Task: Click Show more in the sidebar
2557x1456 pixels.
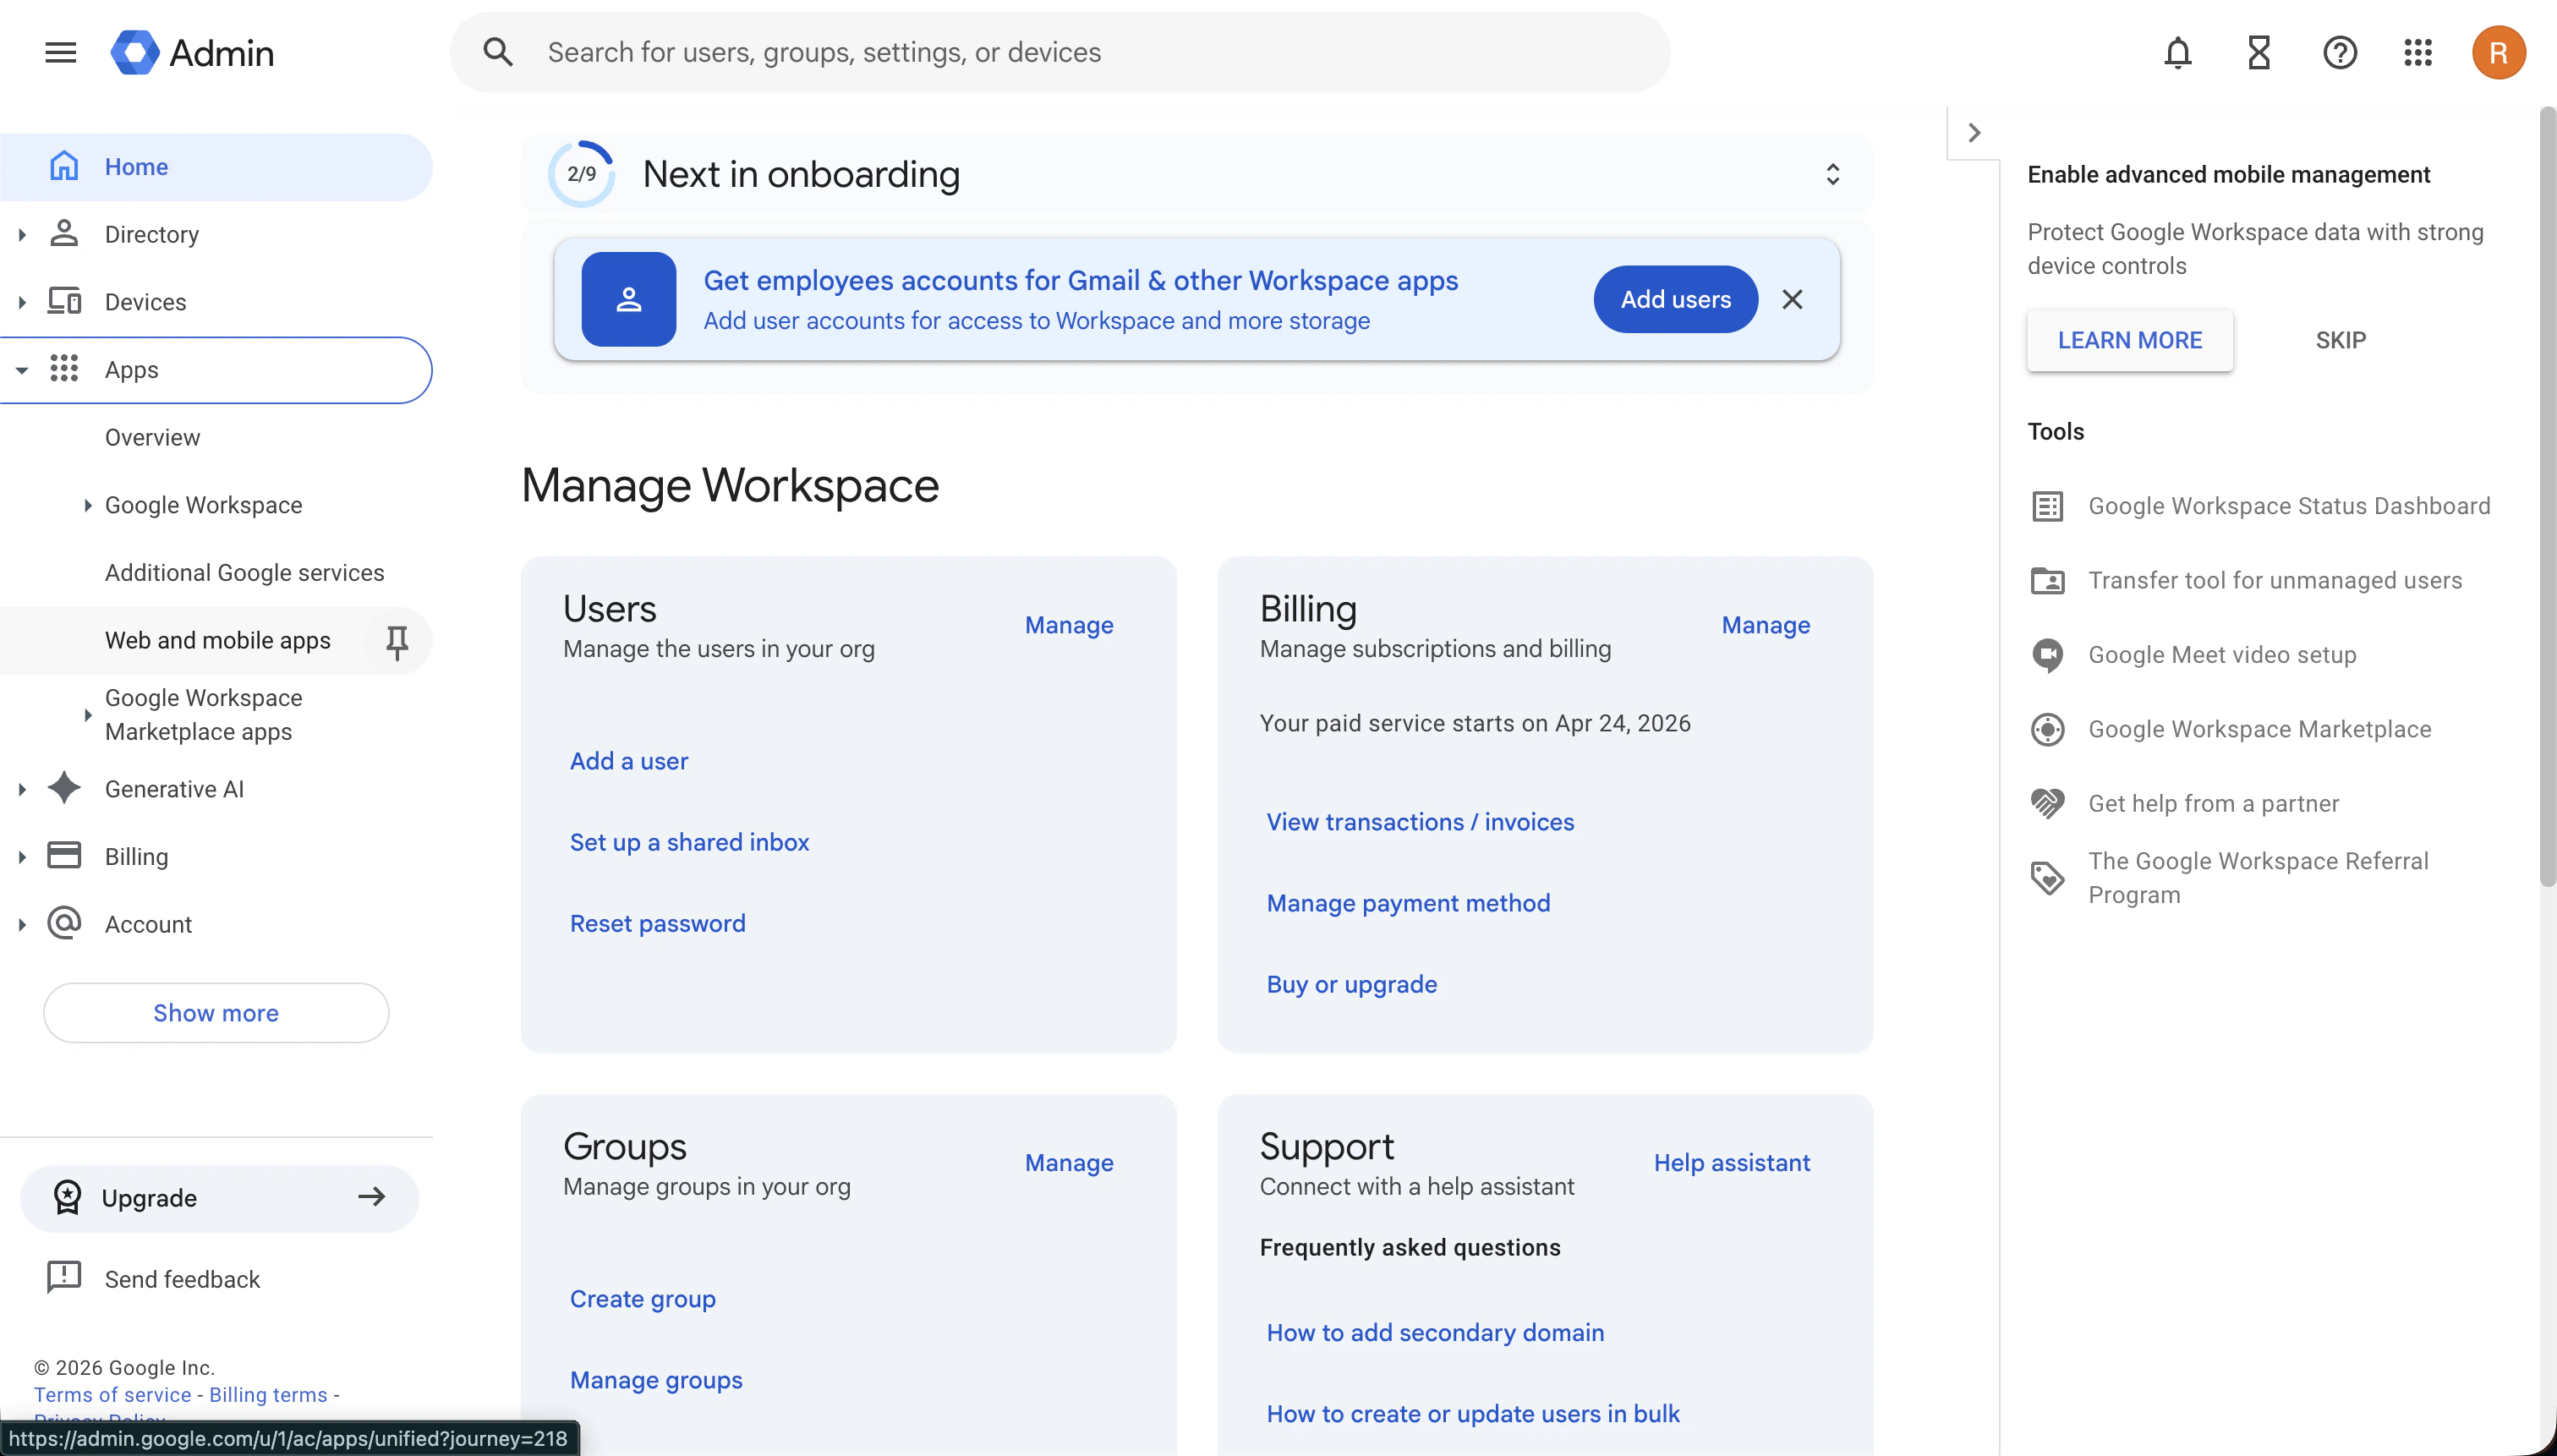Action: (x=215, y=1013)
